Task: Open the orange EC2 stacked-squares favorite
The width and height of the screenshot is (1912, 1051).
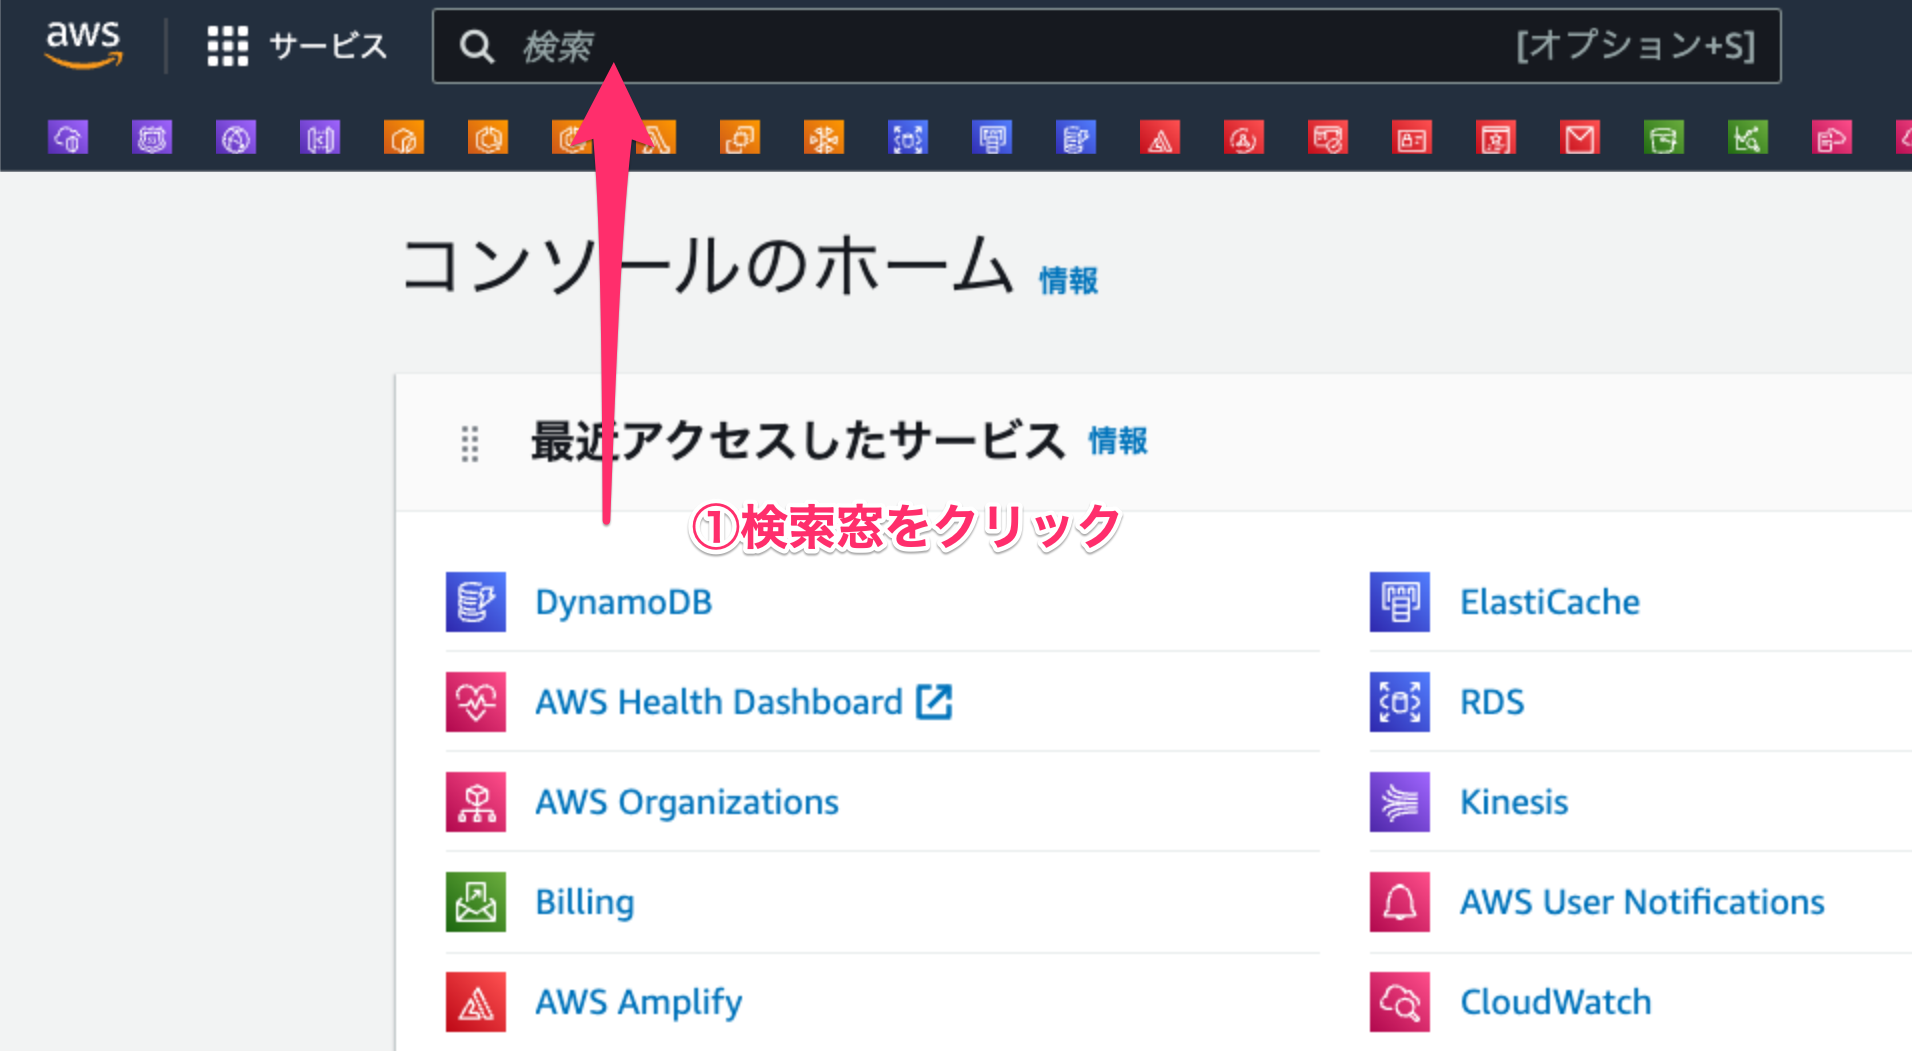Action: click(740, 138)
